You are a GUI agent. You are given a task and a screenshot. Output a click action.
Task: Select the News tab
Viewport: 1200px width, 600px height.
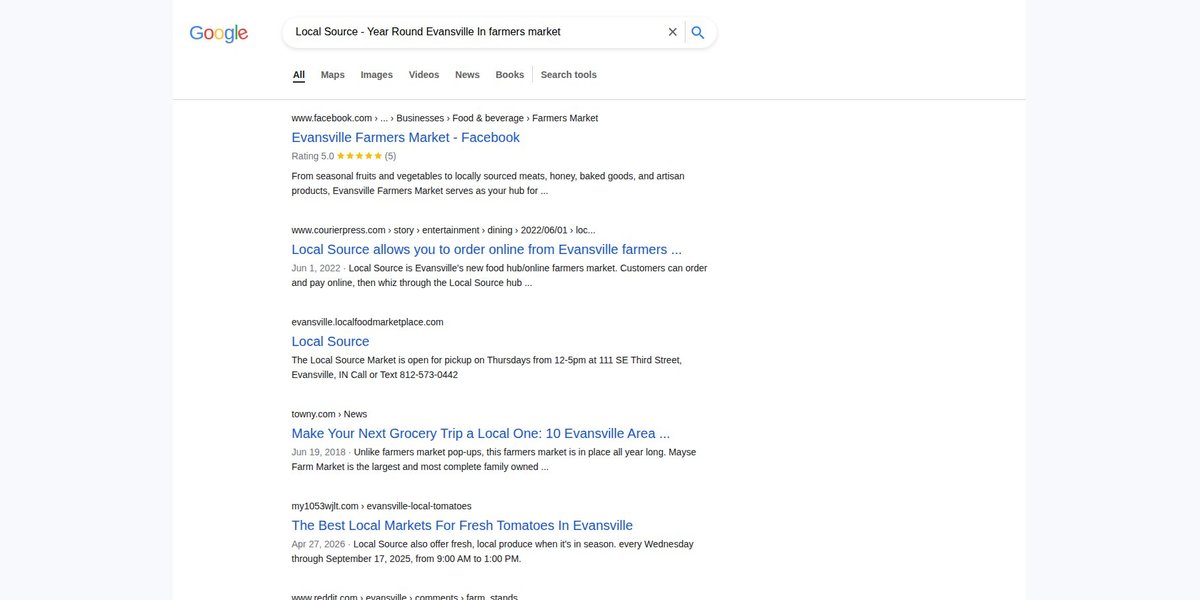467,75
